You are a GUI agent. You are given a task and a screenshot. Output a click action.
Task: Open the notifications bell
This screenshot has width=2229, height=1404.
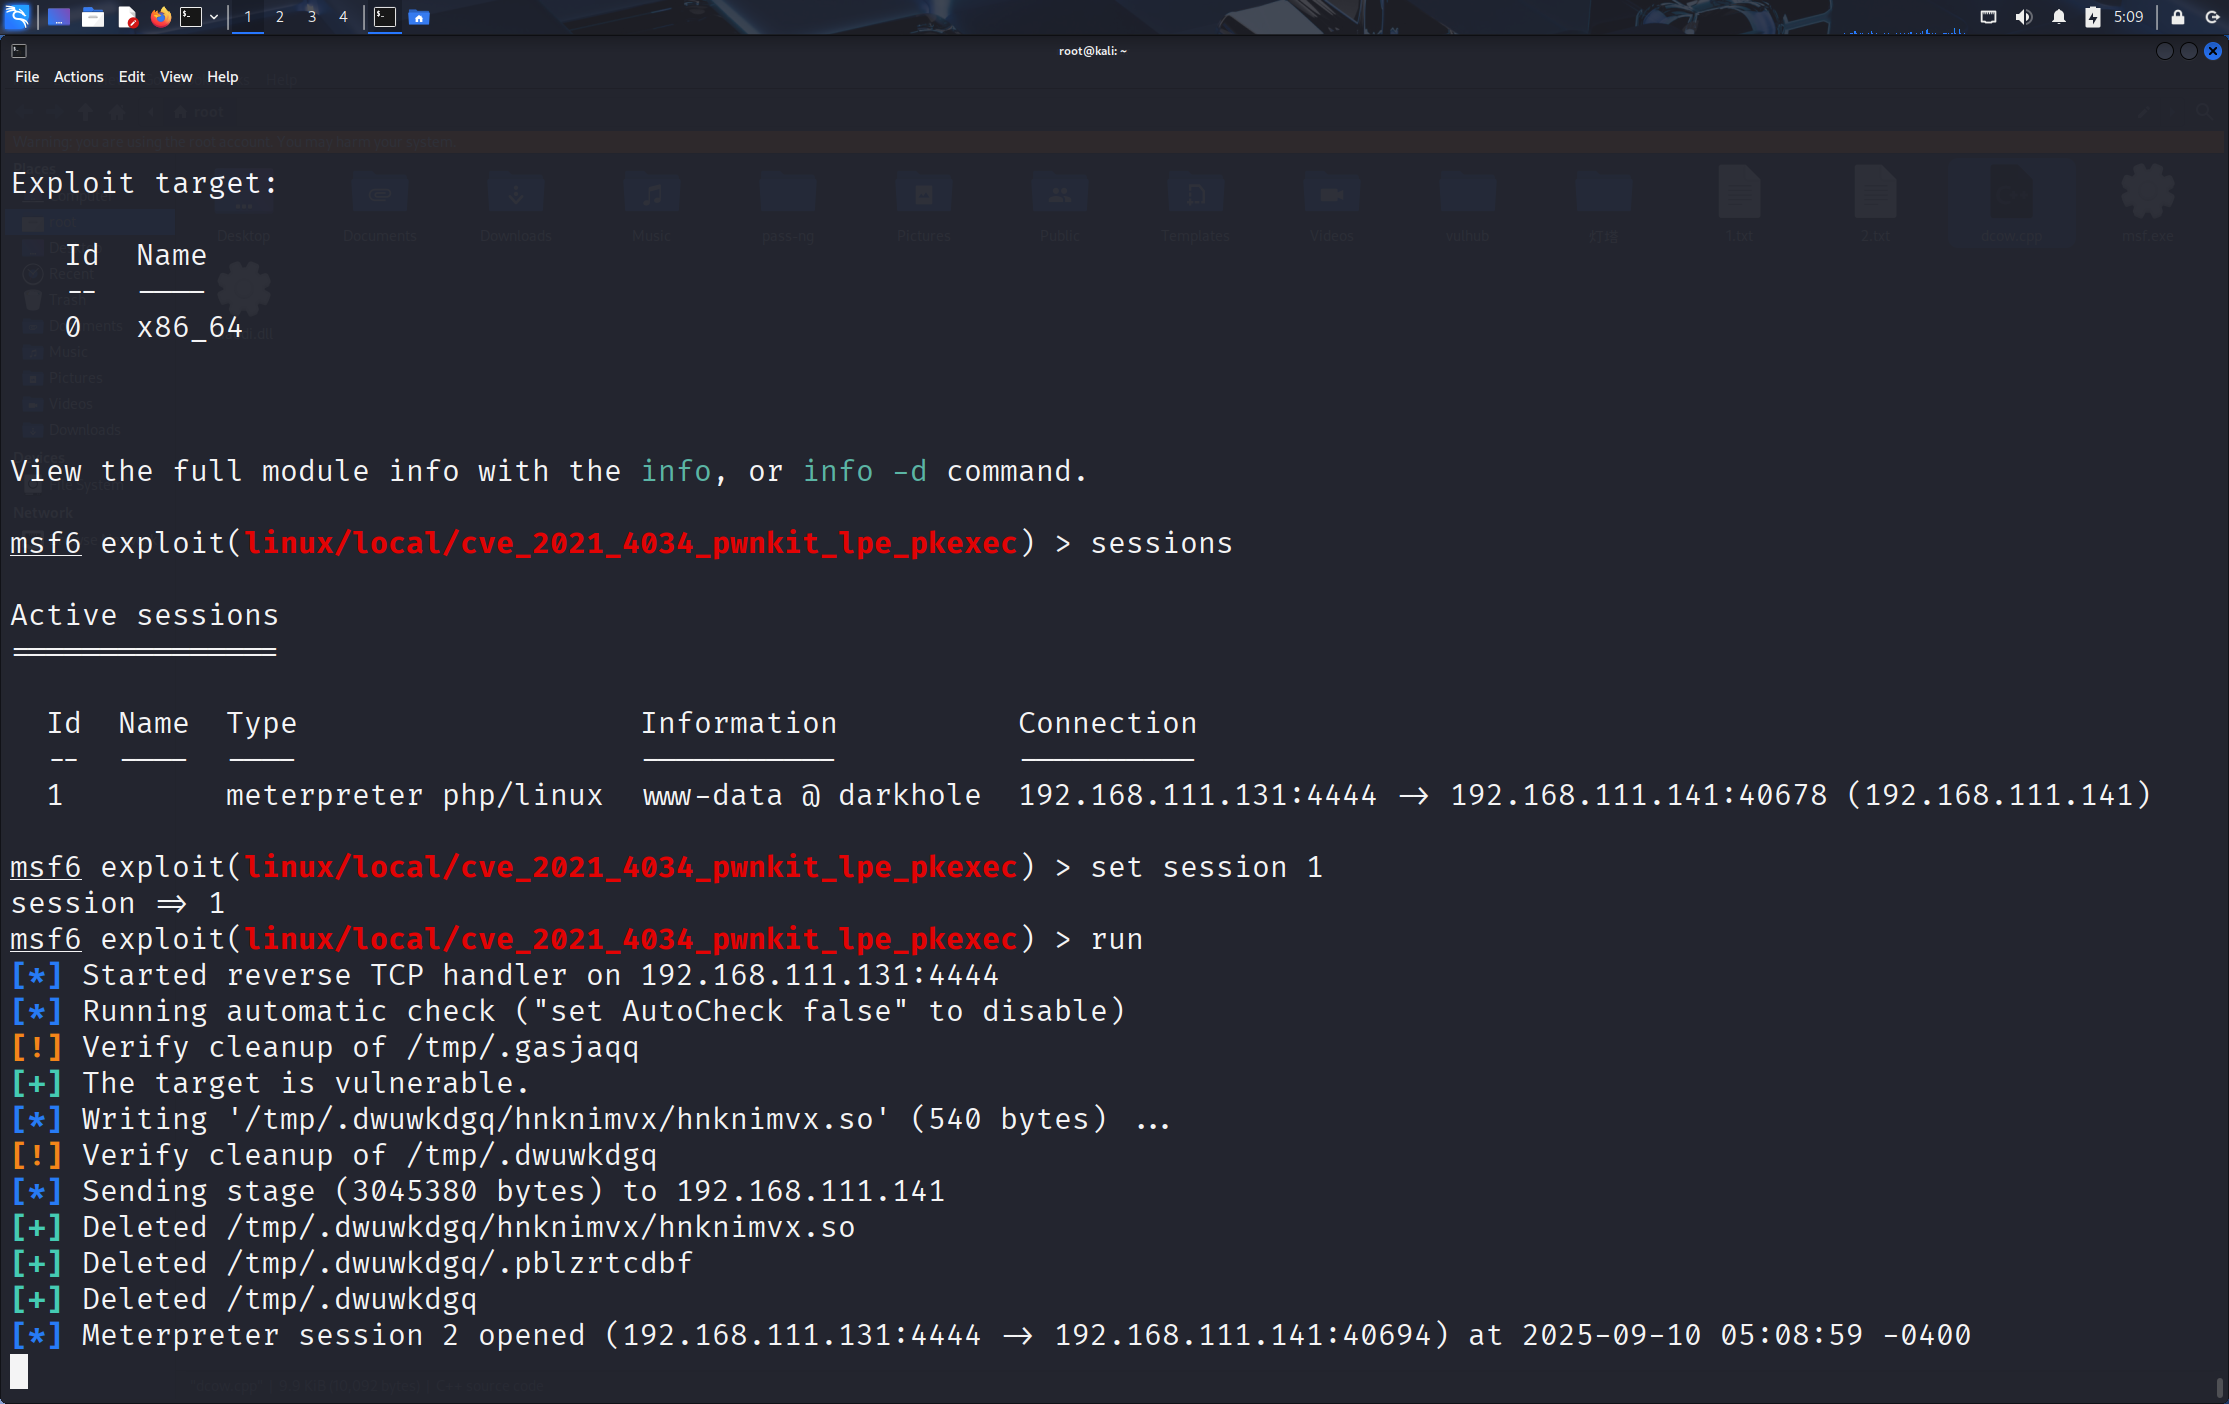[2058, 17]
